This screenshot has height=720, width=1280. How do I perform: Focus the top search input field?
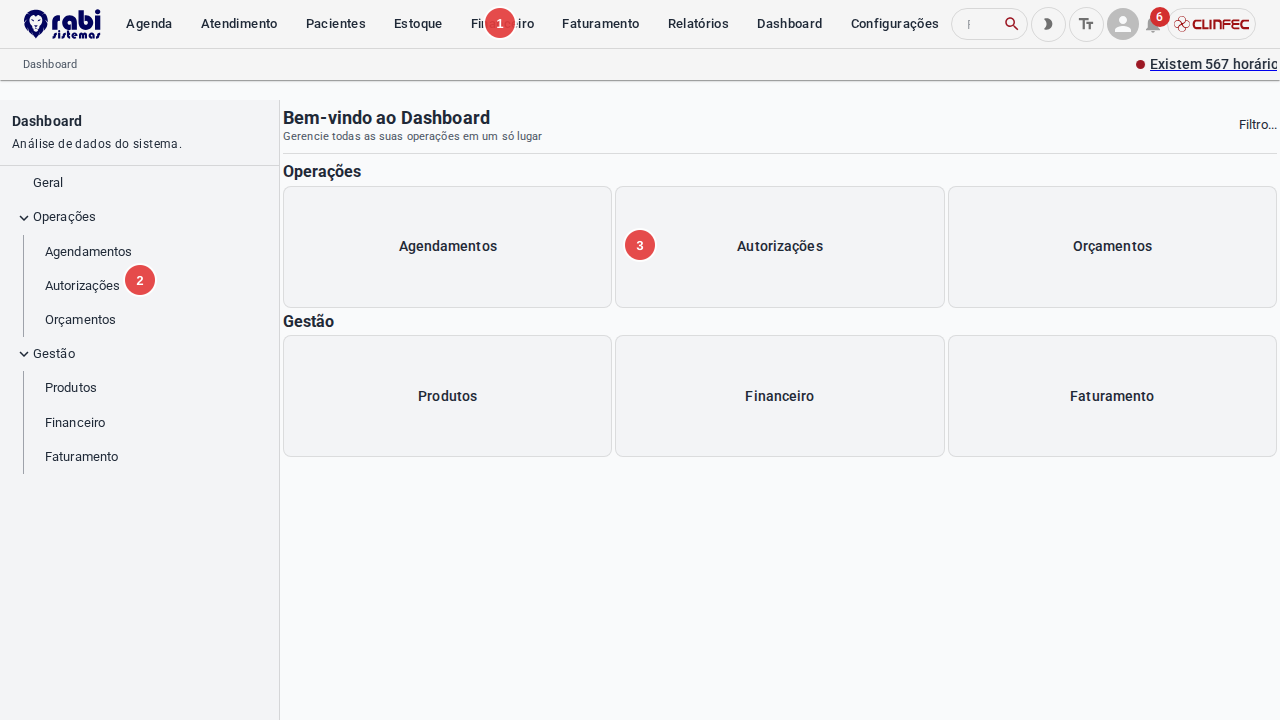(980, 24)
